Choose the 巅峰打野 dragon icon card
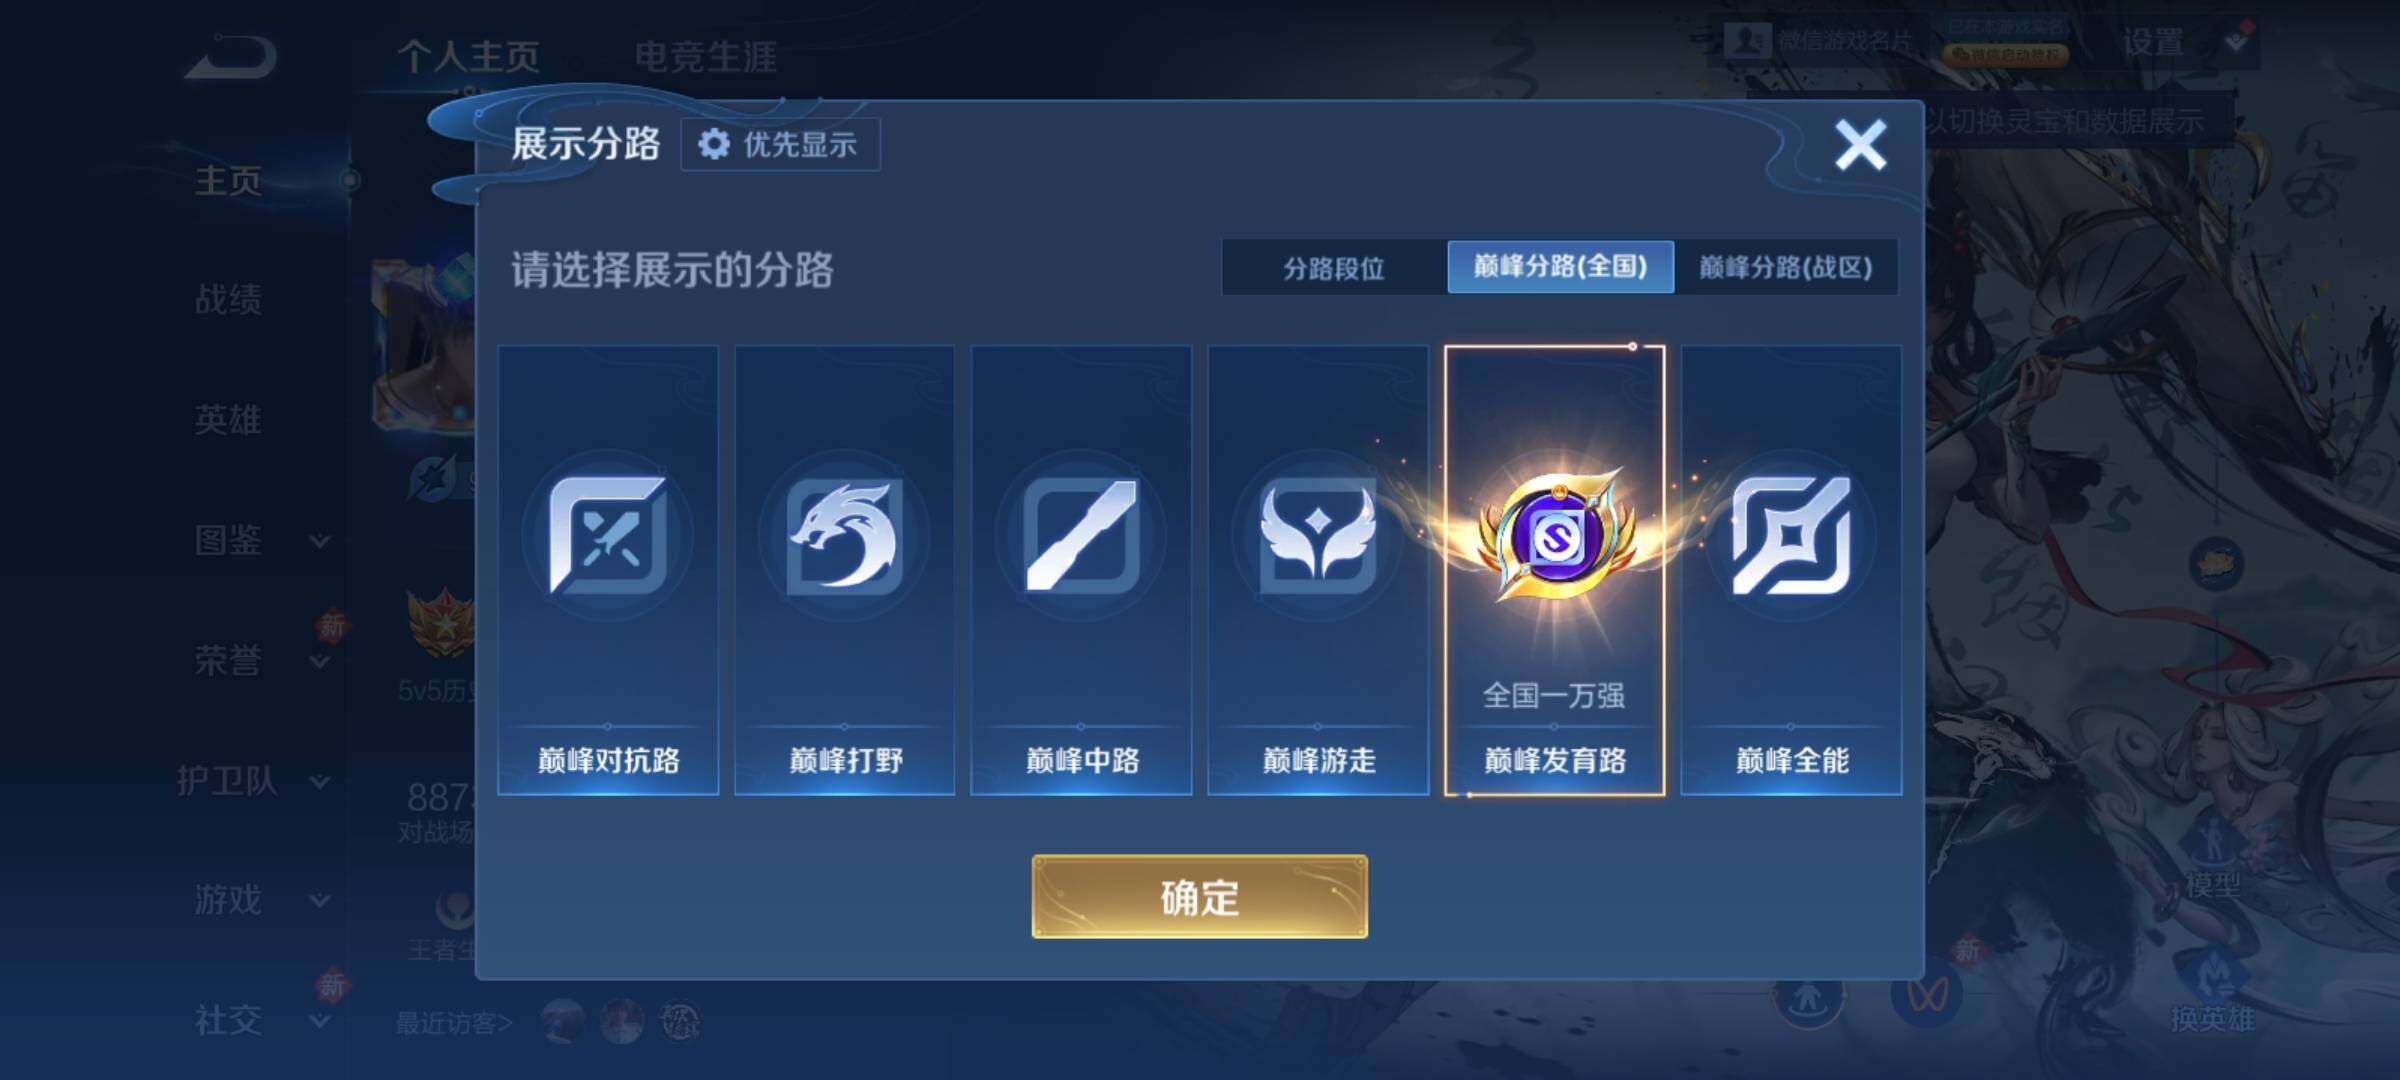Viewport: 2400px width, 1080px height. tap(845, 570)
